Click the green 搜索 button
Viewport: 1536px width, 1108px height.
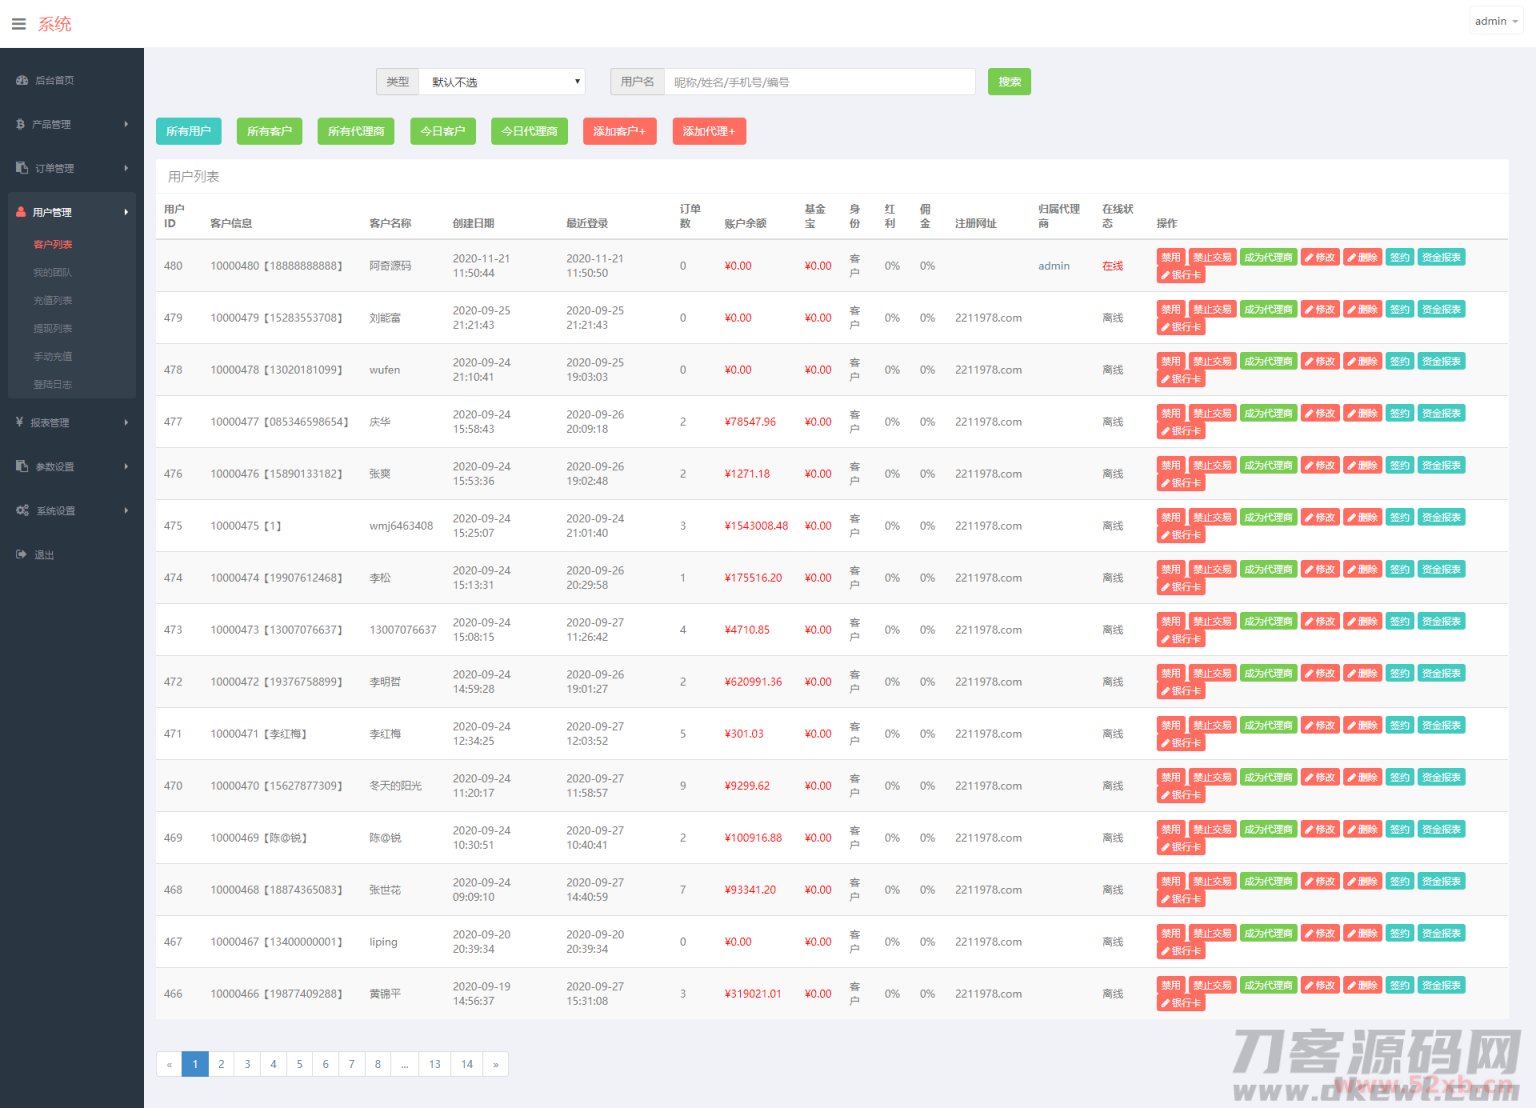tap(1009, 82)
